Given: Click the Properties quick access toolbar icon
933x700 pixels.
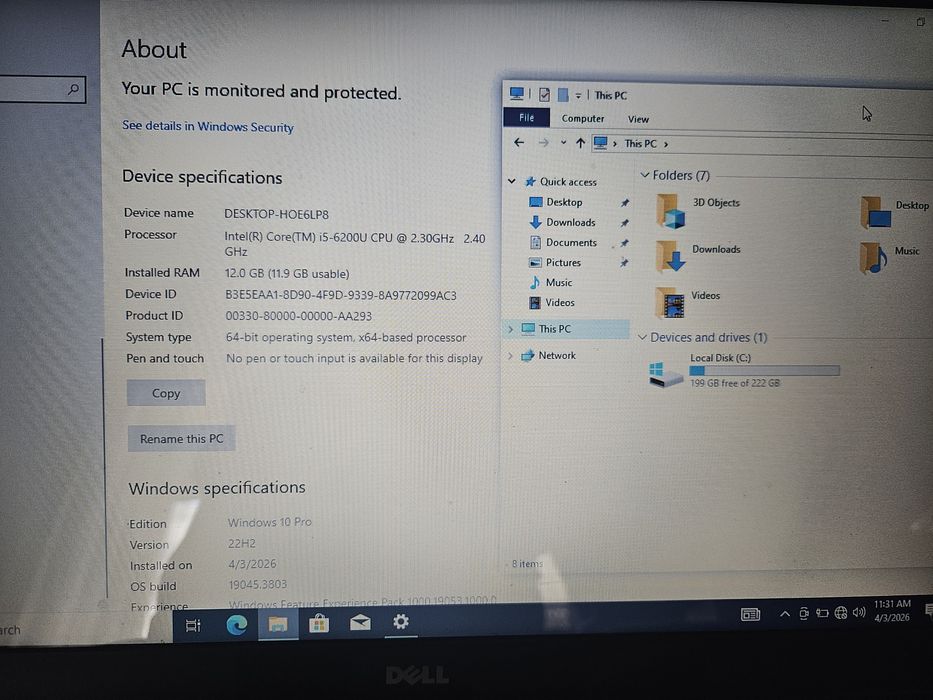Looking at the screenshot, I should [544, 94].
